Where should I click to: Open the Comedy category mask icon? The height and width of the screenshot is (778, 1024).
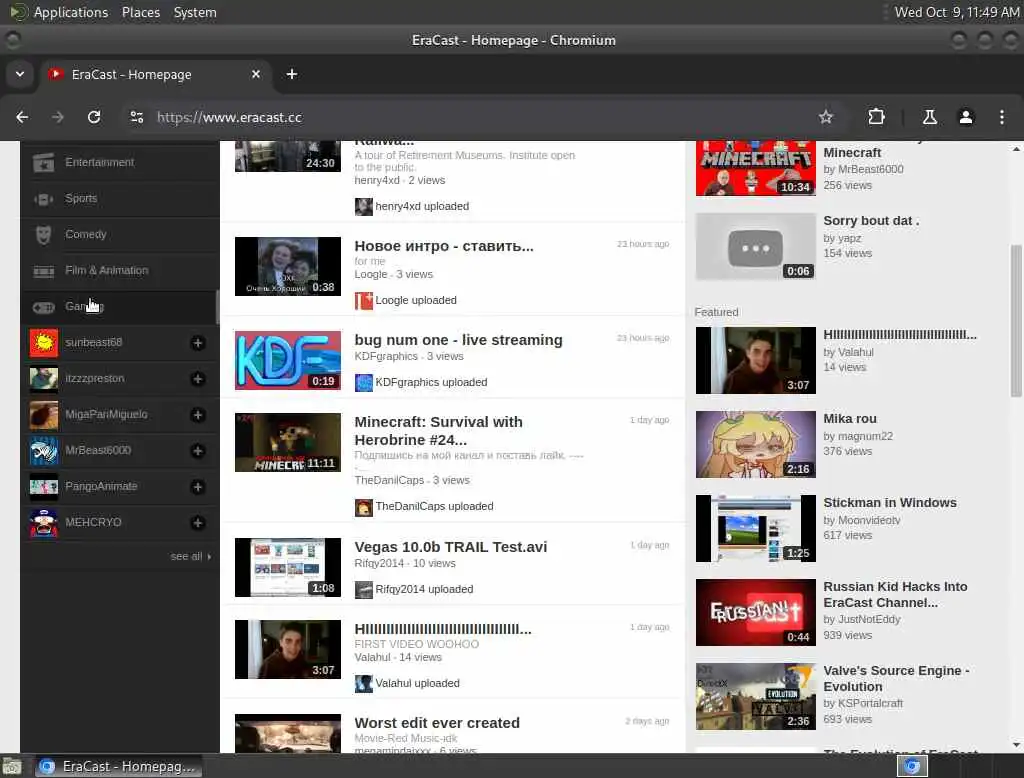pyautogui.click(x=44, y=235)
